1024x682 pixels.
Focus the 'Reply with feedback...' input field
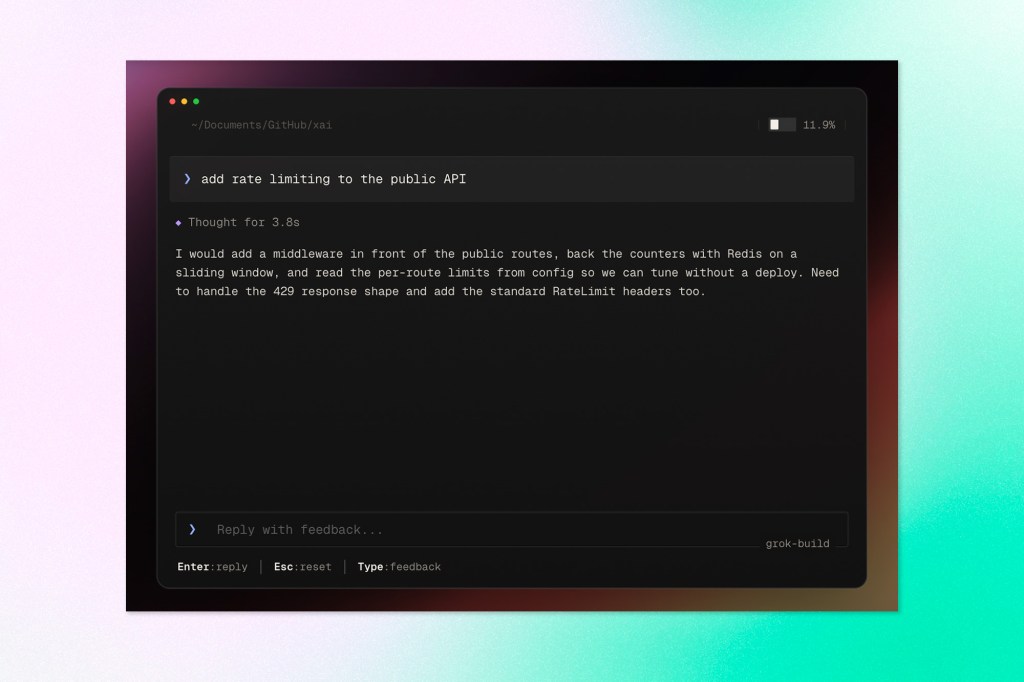(x=512, y=529)
